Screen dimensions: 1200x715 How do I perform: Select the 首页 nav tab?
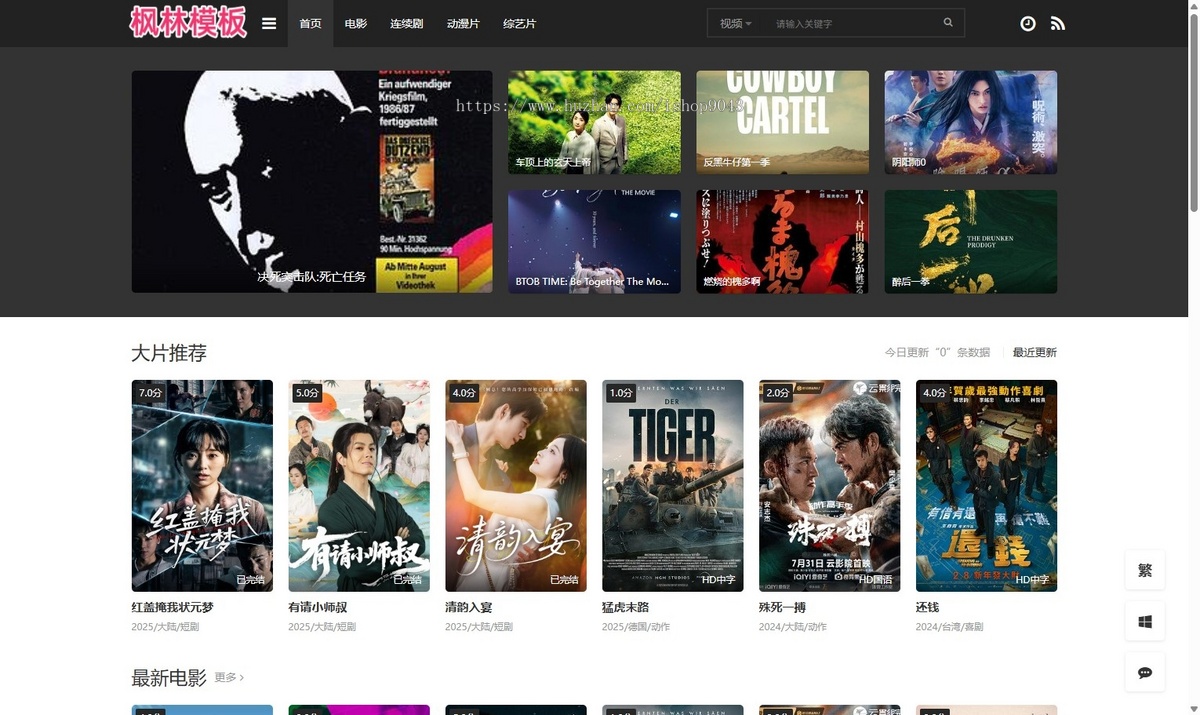(310, 23)
